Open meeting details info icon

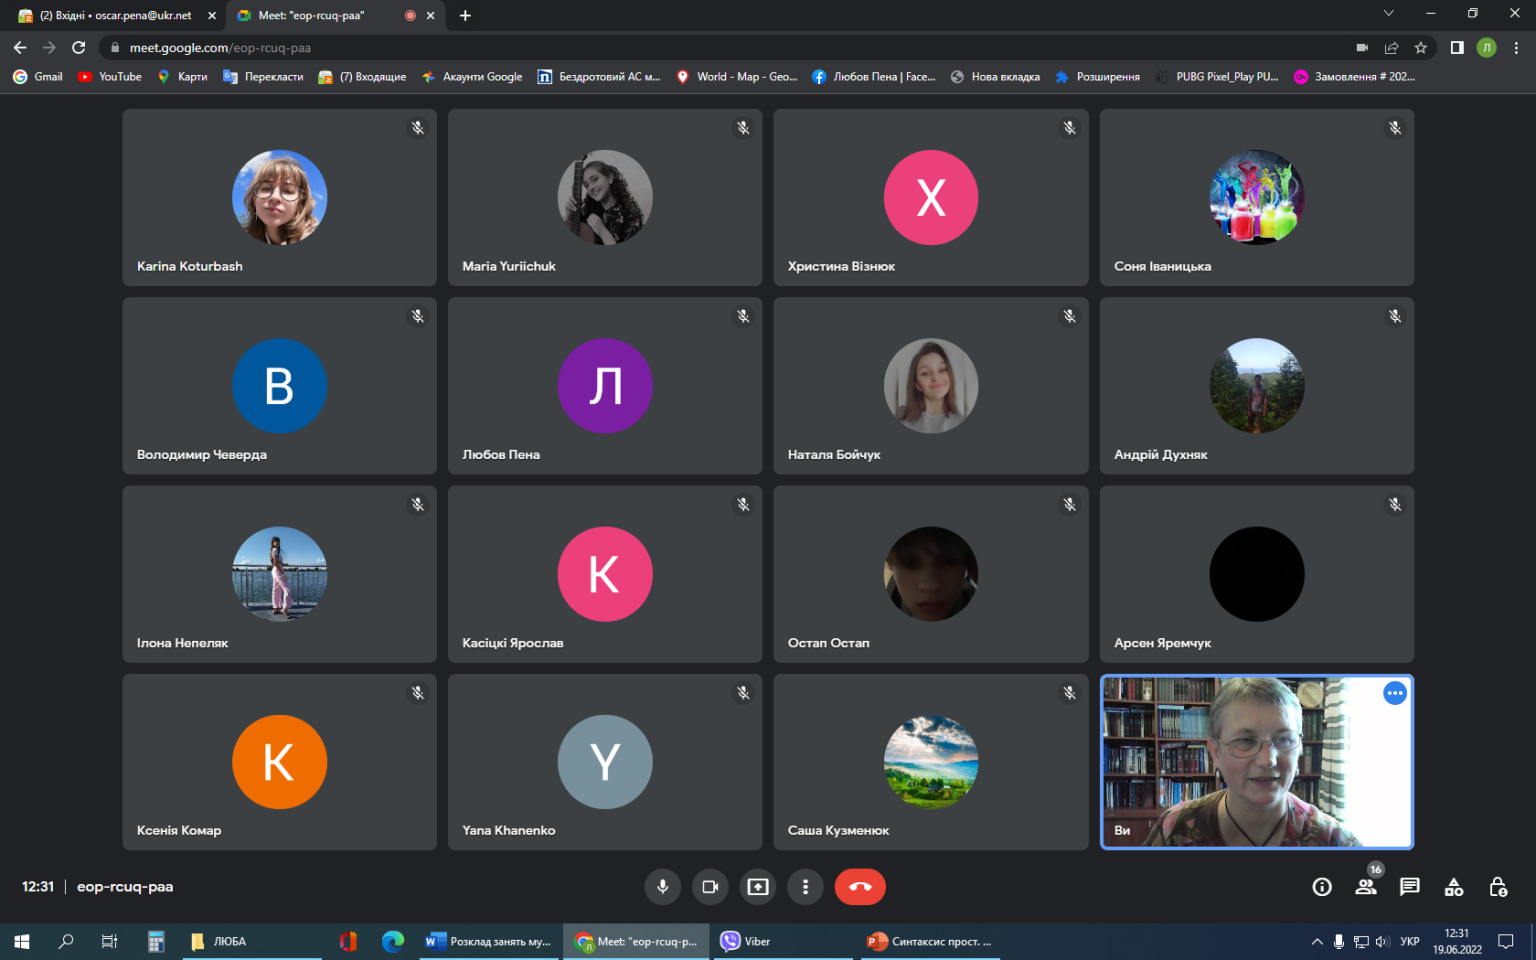(x=1322, y=887)
